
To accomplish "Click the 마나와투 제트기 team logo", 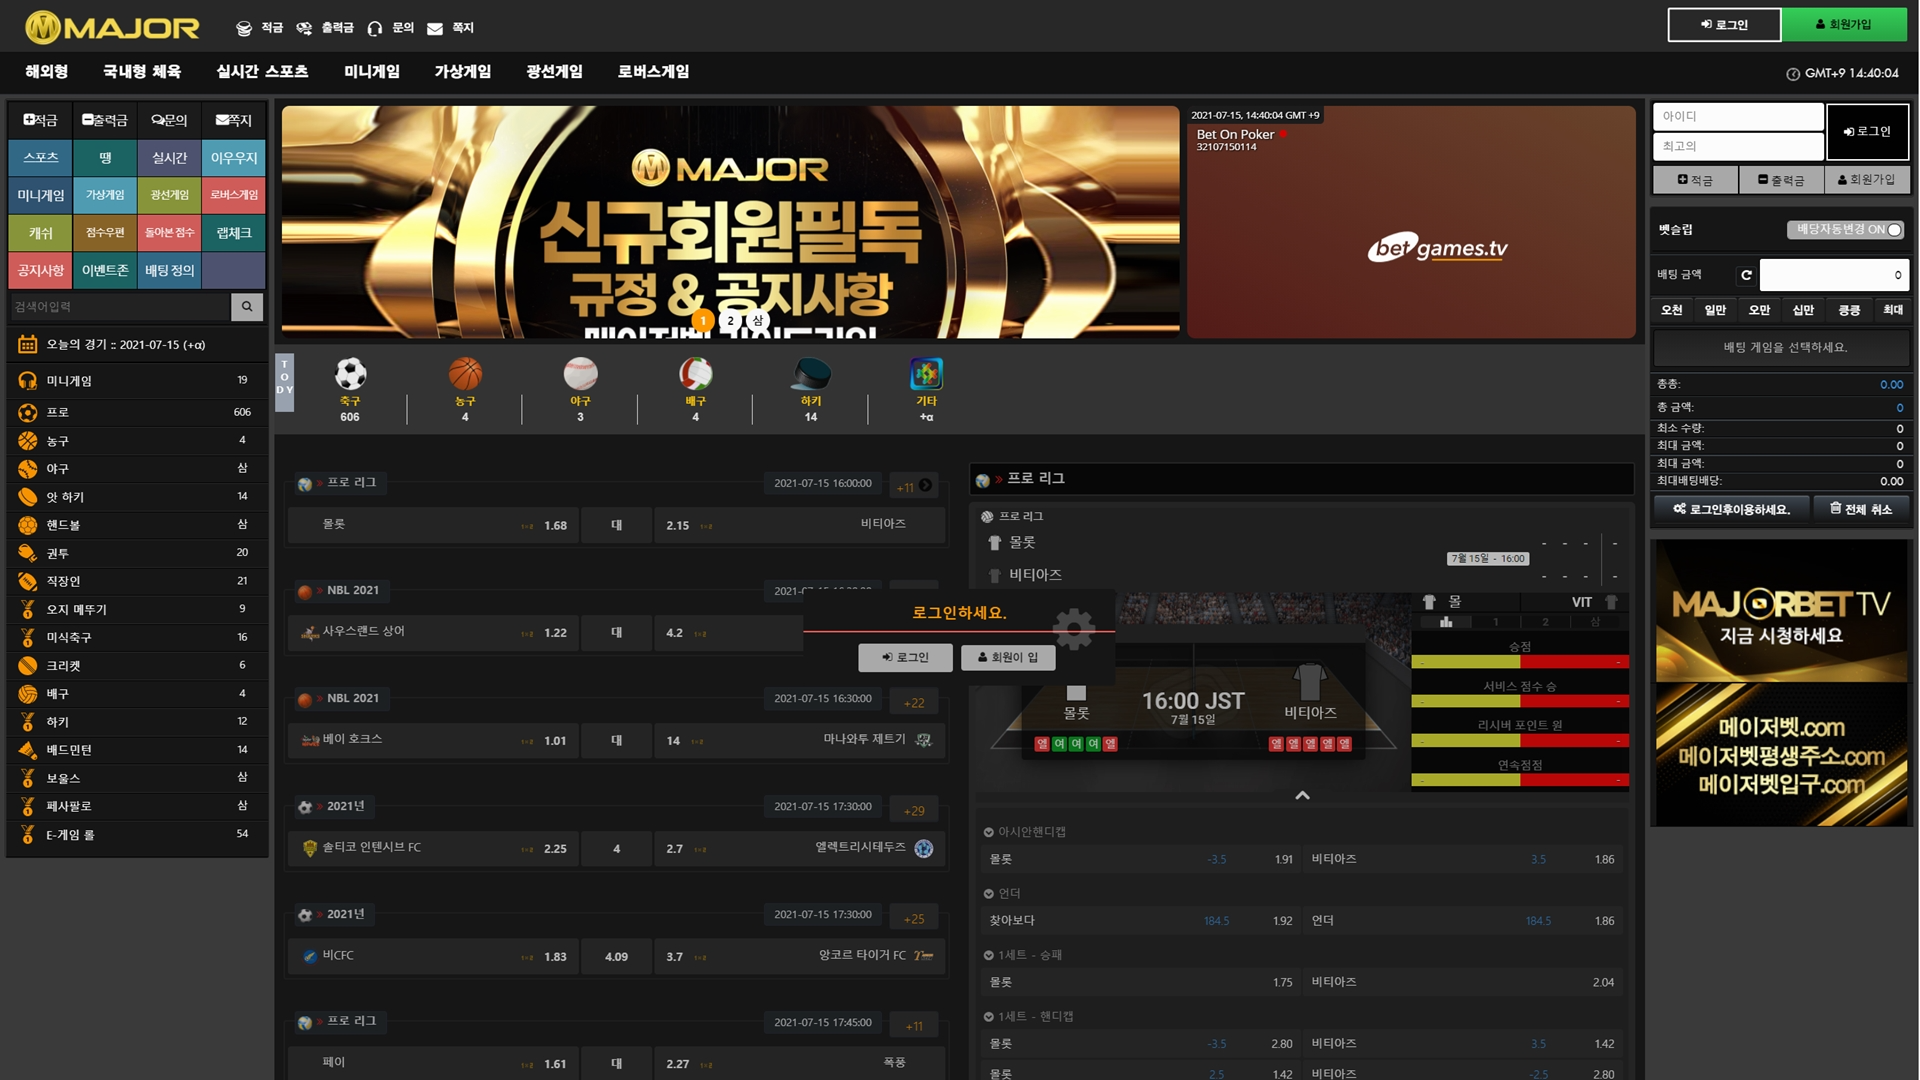I will [923, 740].
